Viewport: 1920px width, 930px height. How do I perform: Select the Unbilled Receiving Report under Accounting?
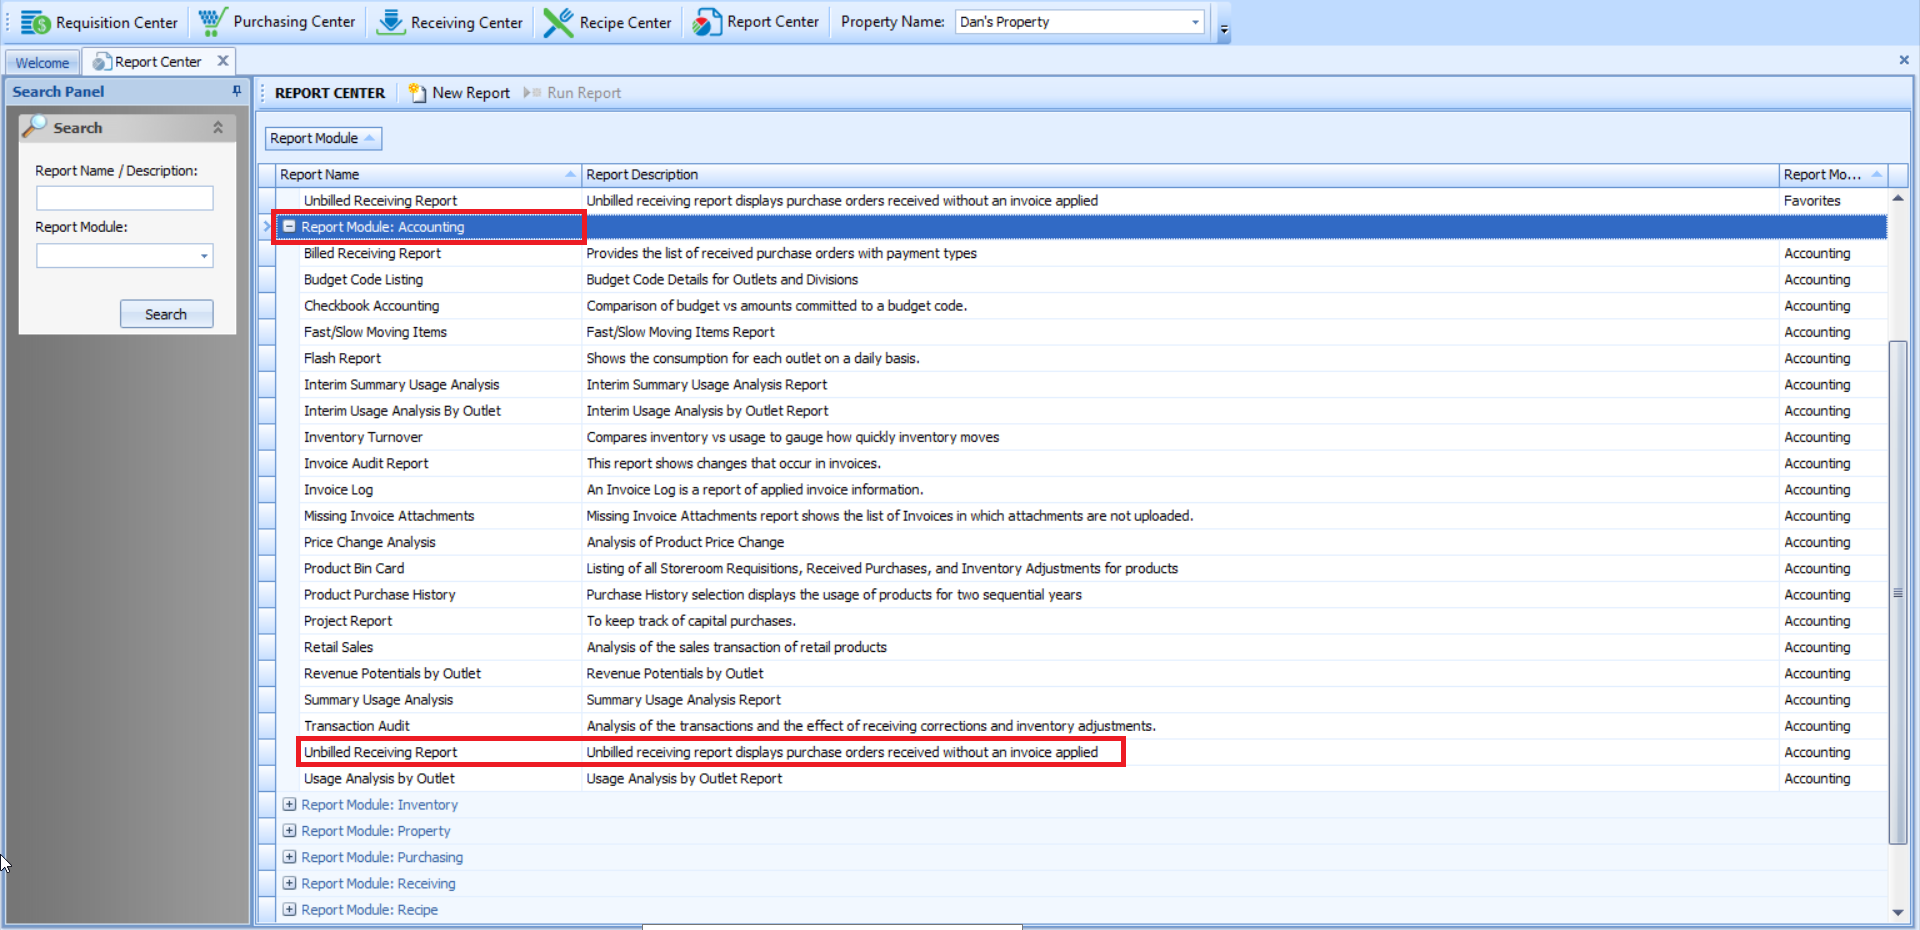[380, 752]
